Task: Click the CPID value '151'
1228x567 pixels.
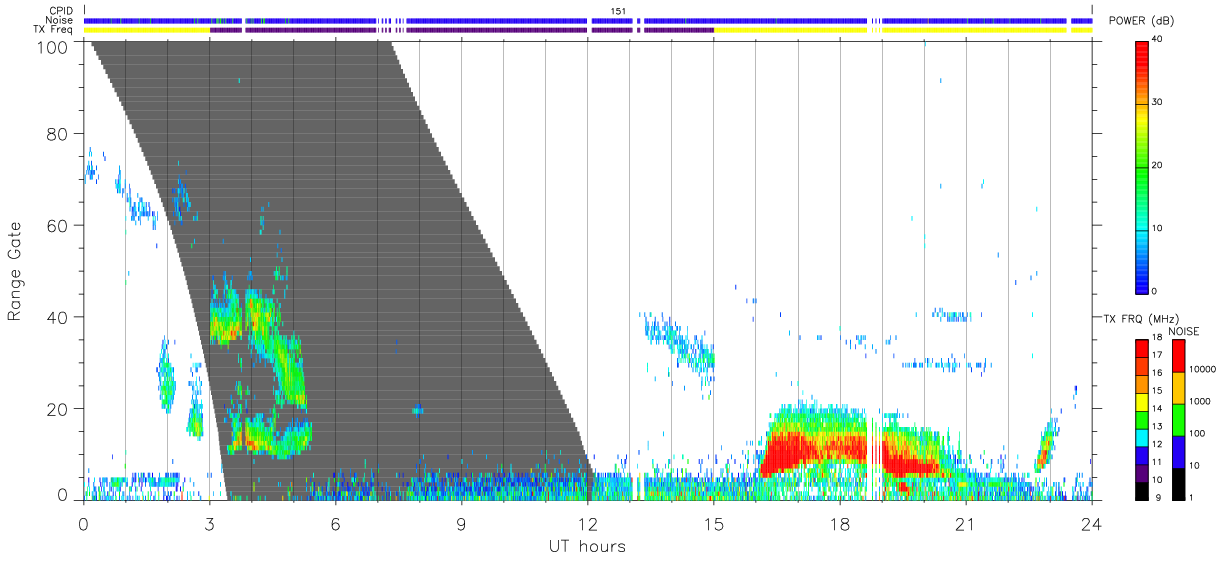Action: 619,11
